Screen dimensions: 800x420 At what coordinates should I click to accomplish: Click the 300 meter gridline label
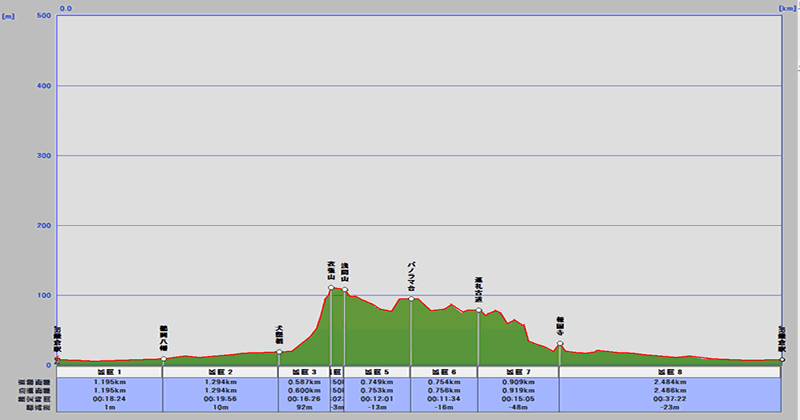43,156
